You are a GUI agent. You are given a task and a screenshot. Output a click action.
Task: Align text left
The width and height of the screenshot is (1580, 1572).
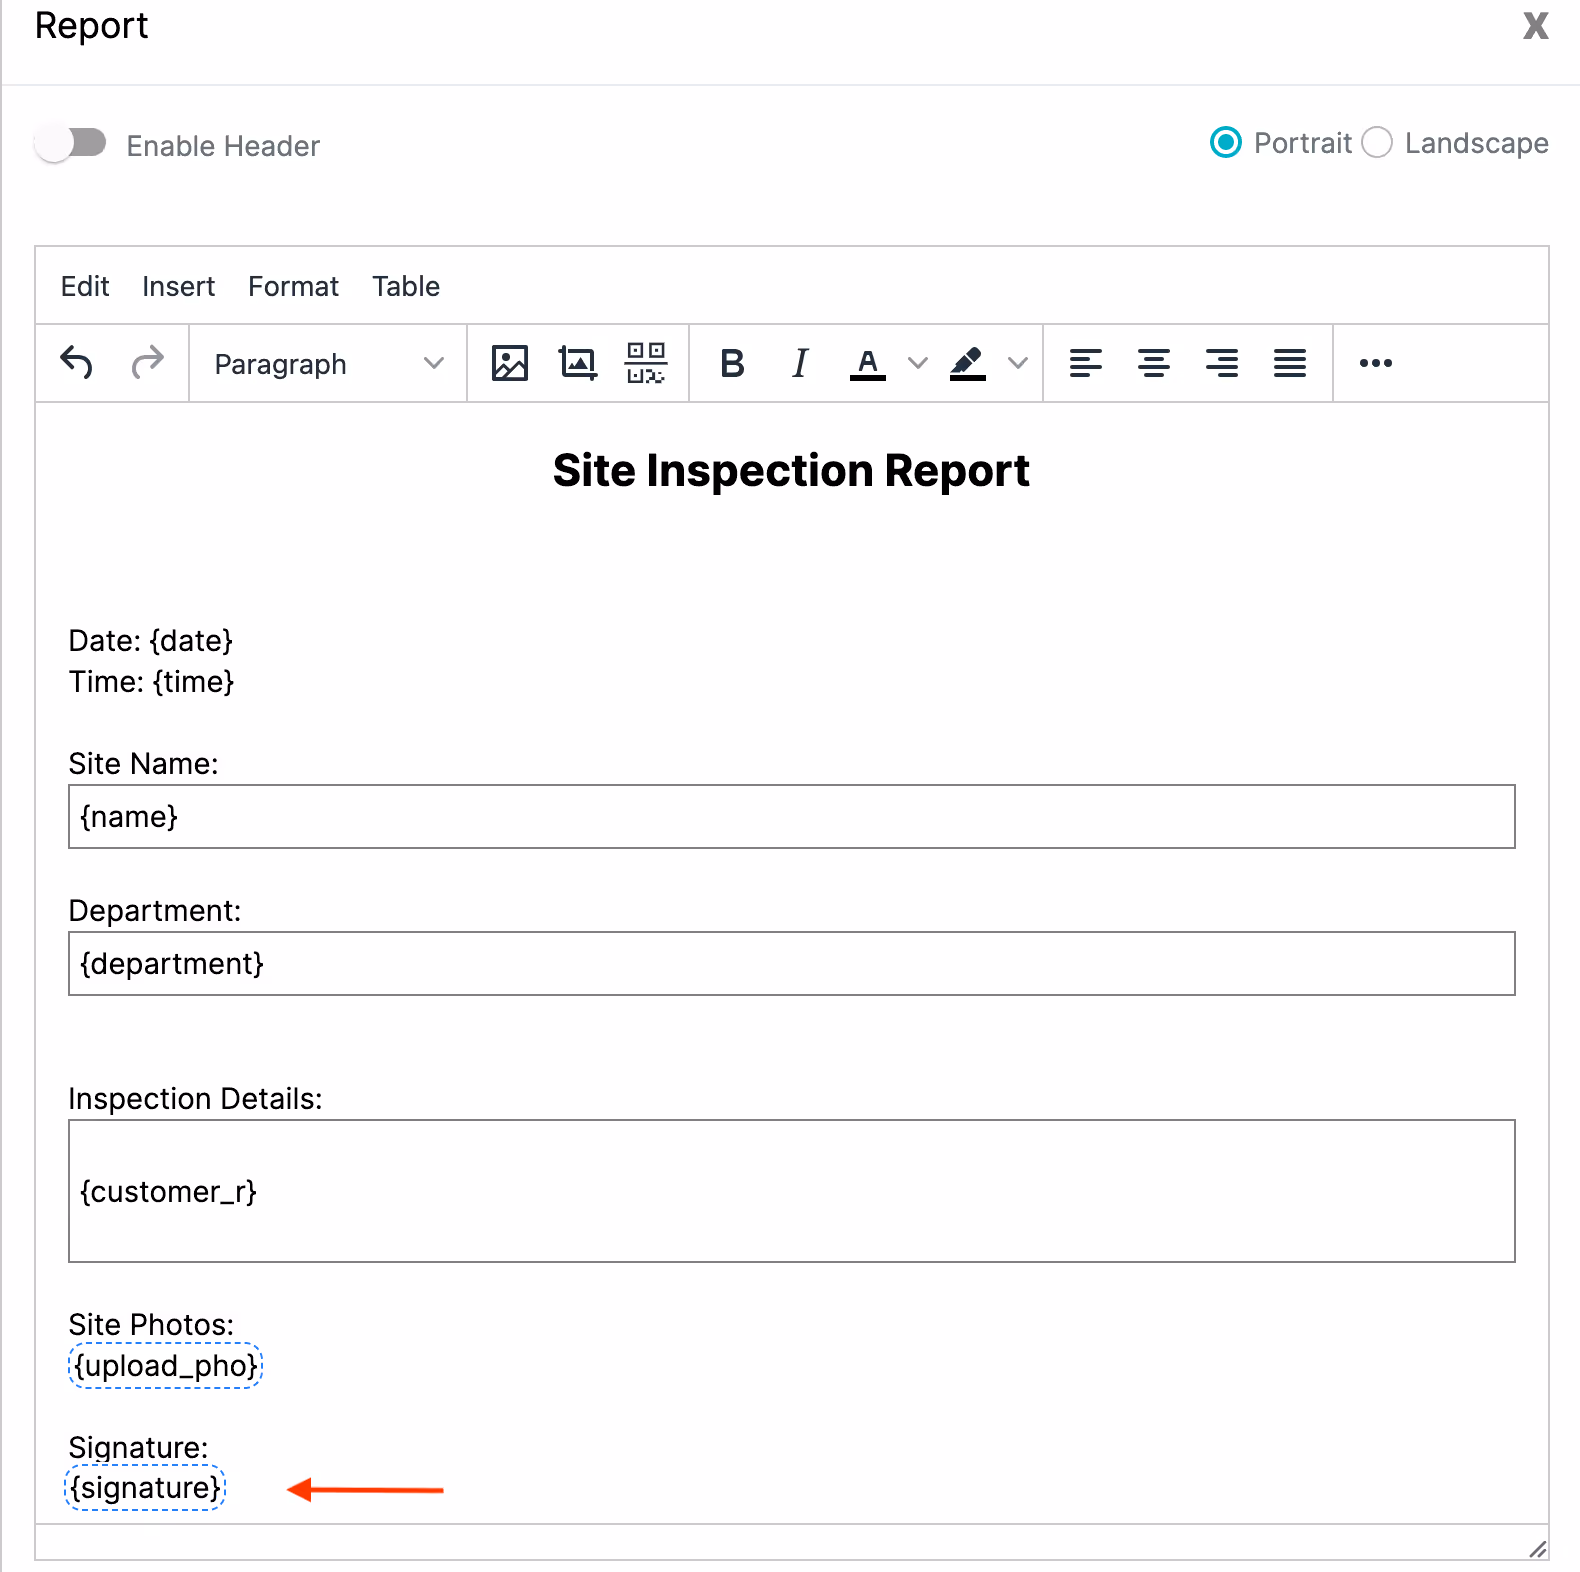(1086, 363)
